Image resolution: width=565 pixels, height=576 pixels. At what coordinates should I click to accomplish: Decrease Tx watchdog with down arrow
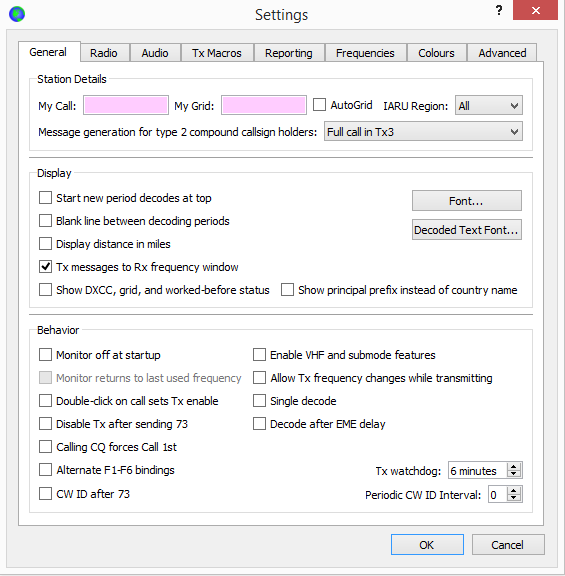tap(514, 474)
